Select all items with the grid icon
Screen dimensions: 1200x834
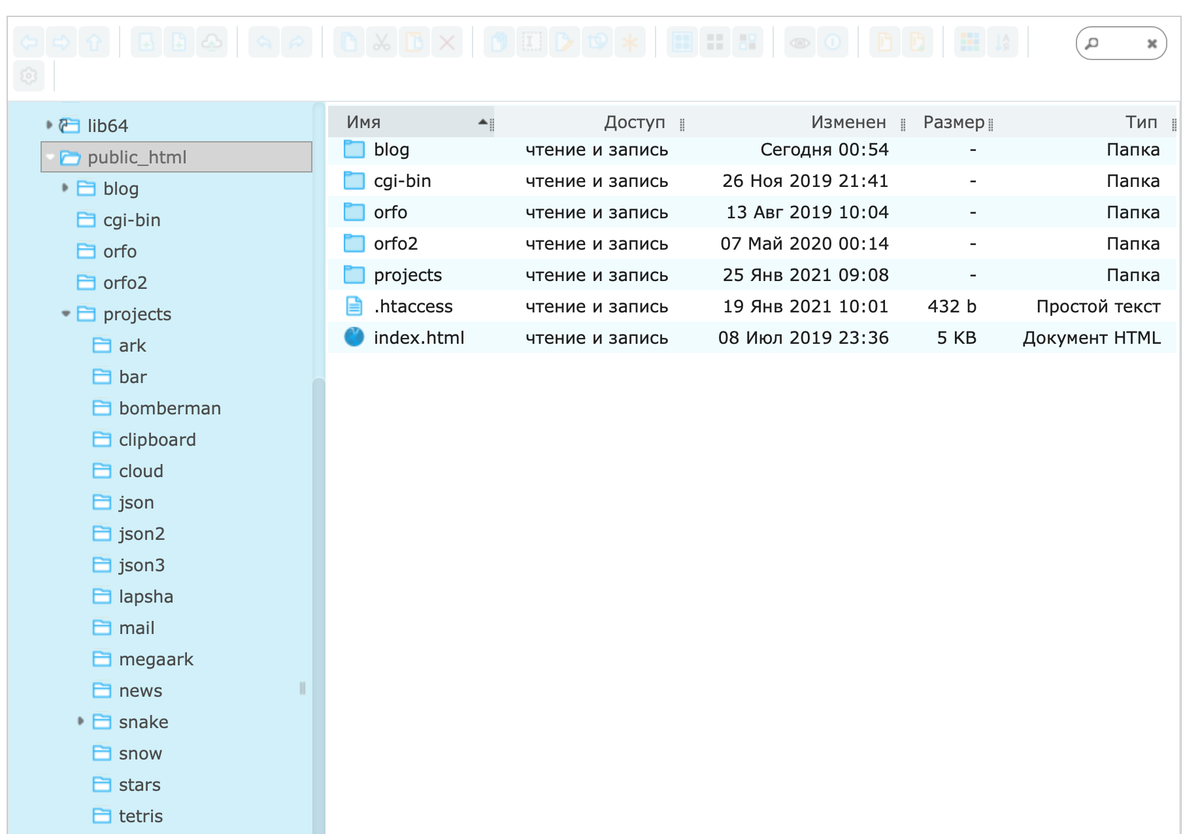(x=682, y=43)
